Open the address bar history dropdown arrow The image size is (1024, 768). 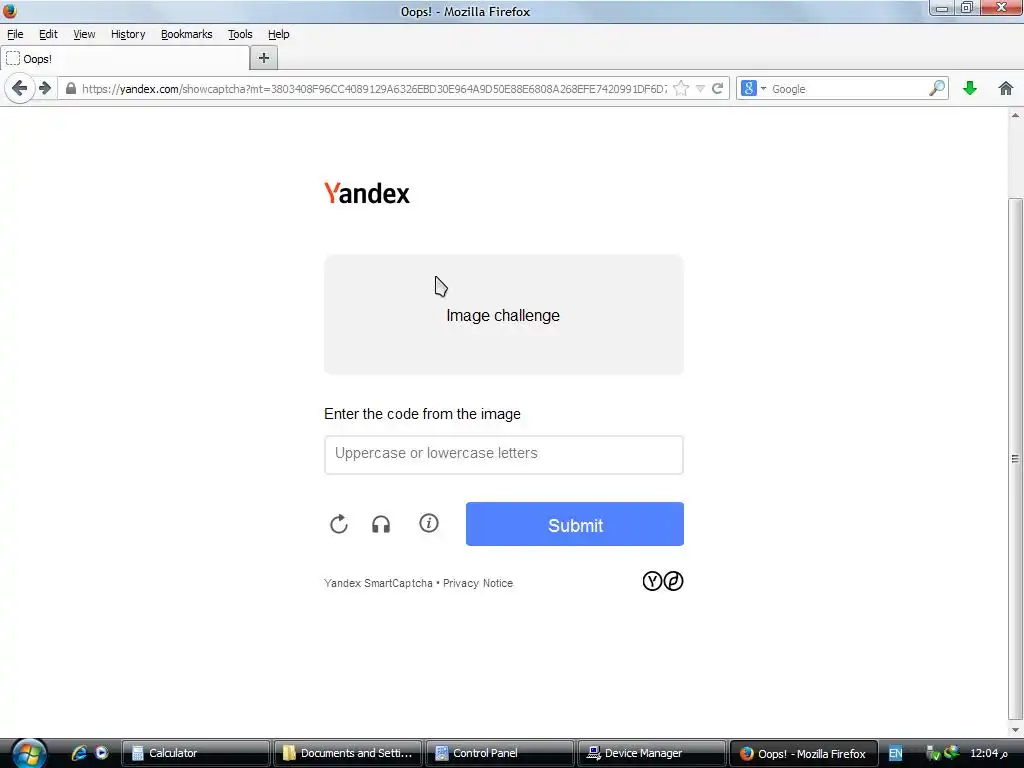(700, 89)
